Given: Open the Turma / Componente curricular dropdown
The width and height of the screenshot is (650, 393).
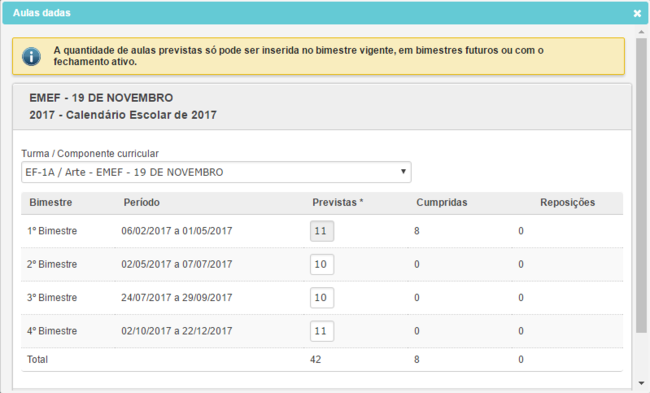Looking at the screenshot, I should click(x=216, y=172).
